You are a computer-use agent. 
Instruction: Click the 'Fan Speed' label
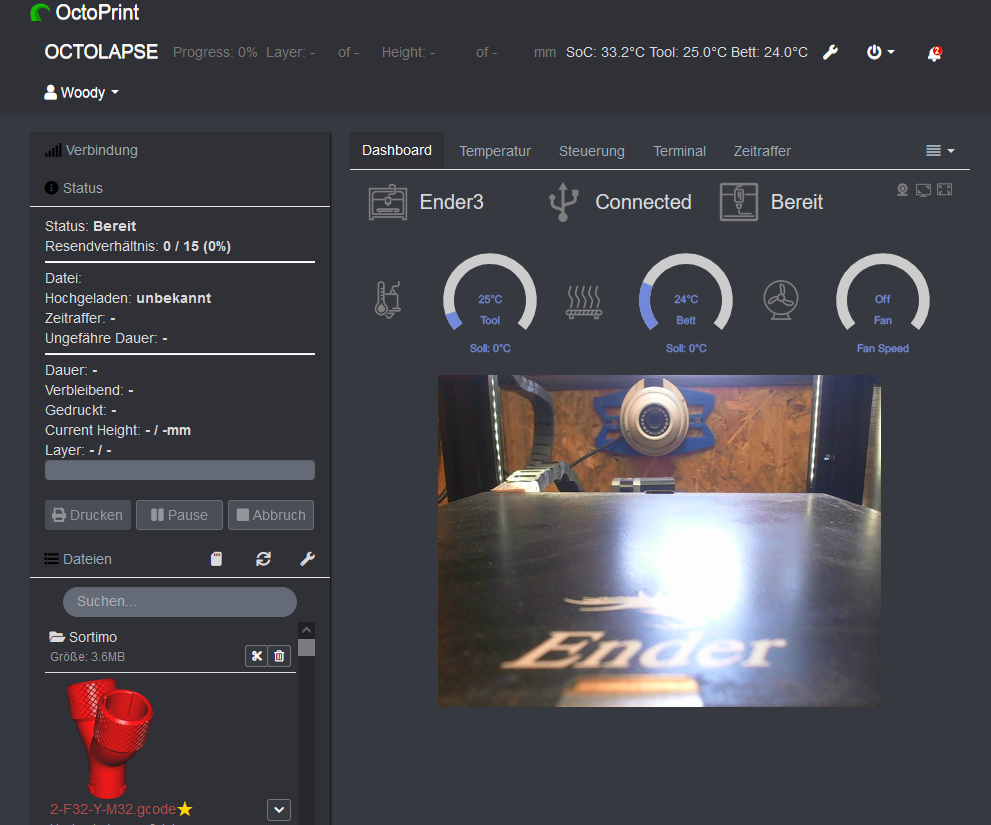click(x=882, y=348)
